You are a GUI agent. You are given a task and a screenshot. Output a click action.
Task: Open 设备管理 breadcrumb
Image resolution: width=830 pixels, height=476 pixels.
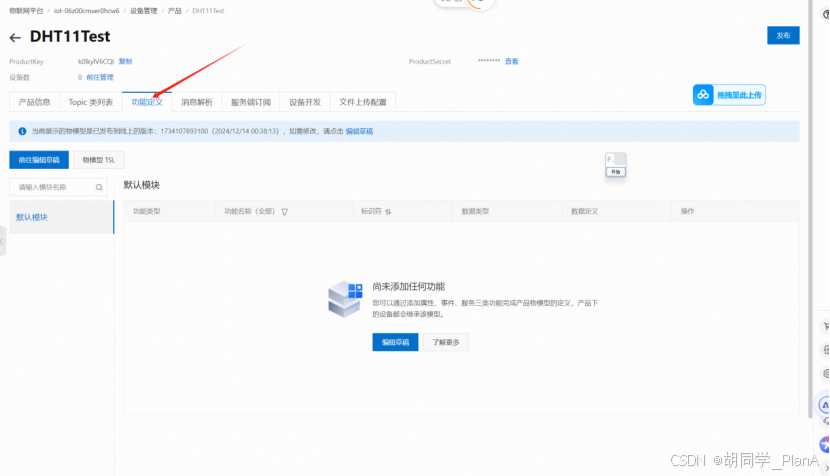(x=143, y=11)
